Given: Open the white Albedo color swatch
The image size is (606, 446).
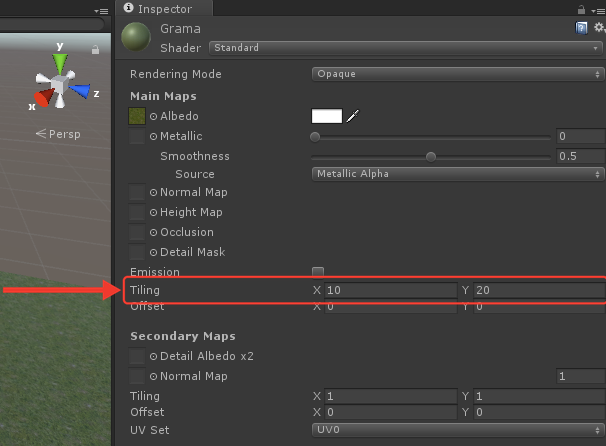Looking at the screenshot, I should point(327,116).
